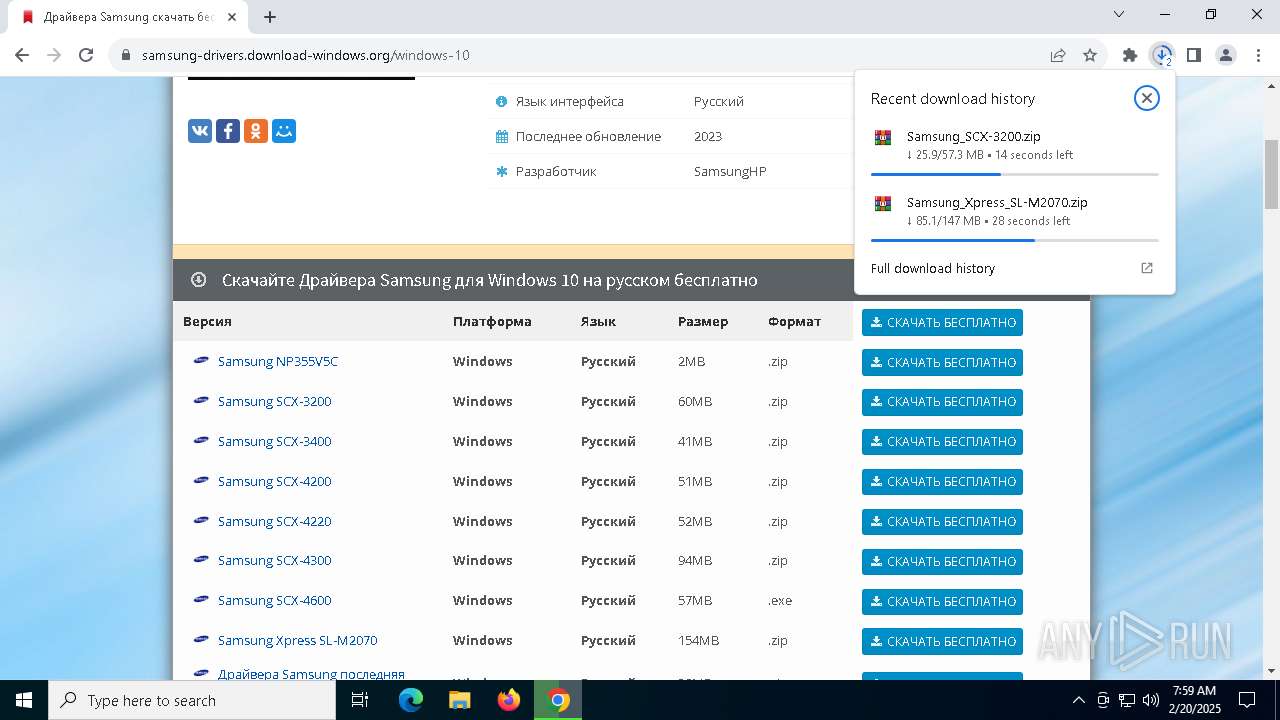
Task: Open the notification center icon
Action: click(1247, 700)
